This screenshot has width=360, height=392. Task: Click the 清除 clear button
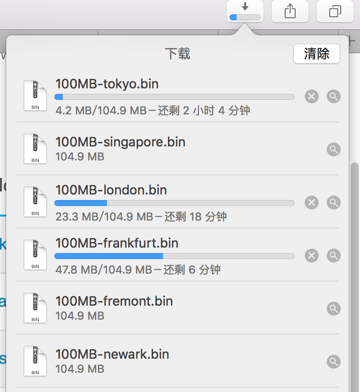coord(317,54)
